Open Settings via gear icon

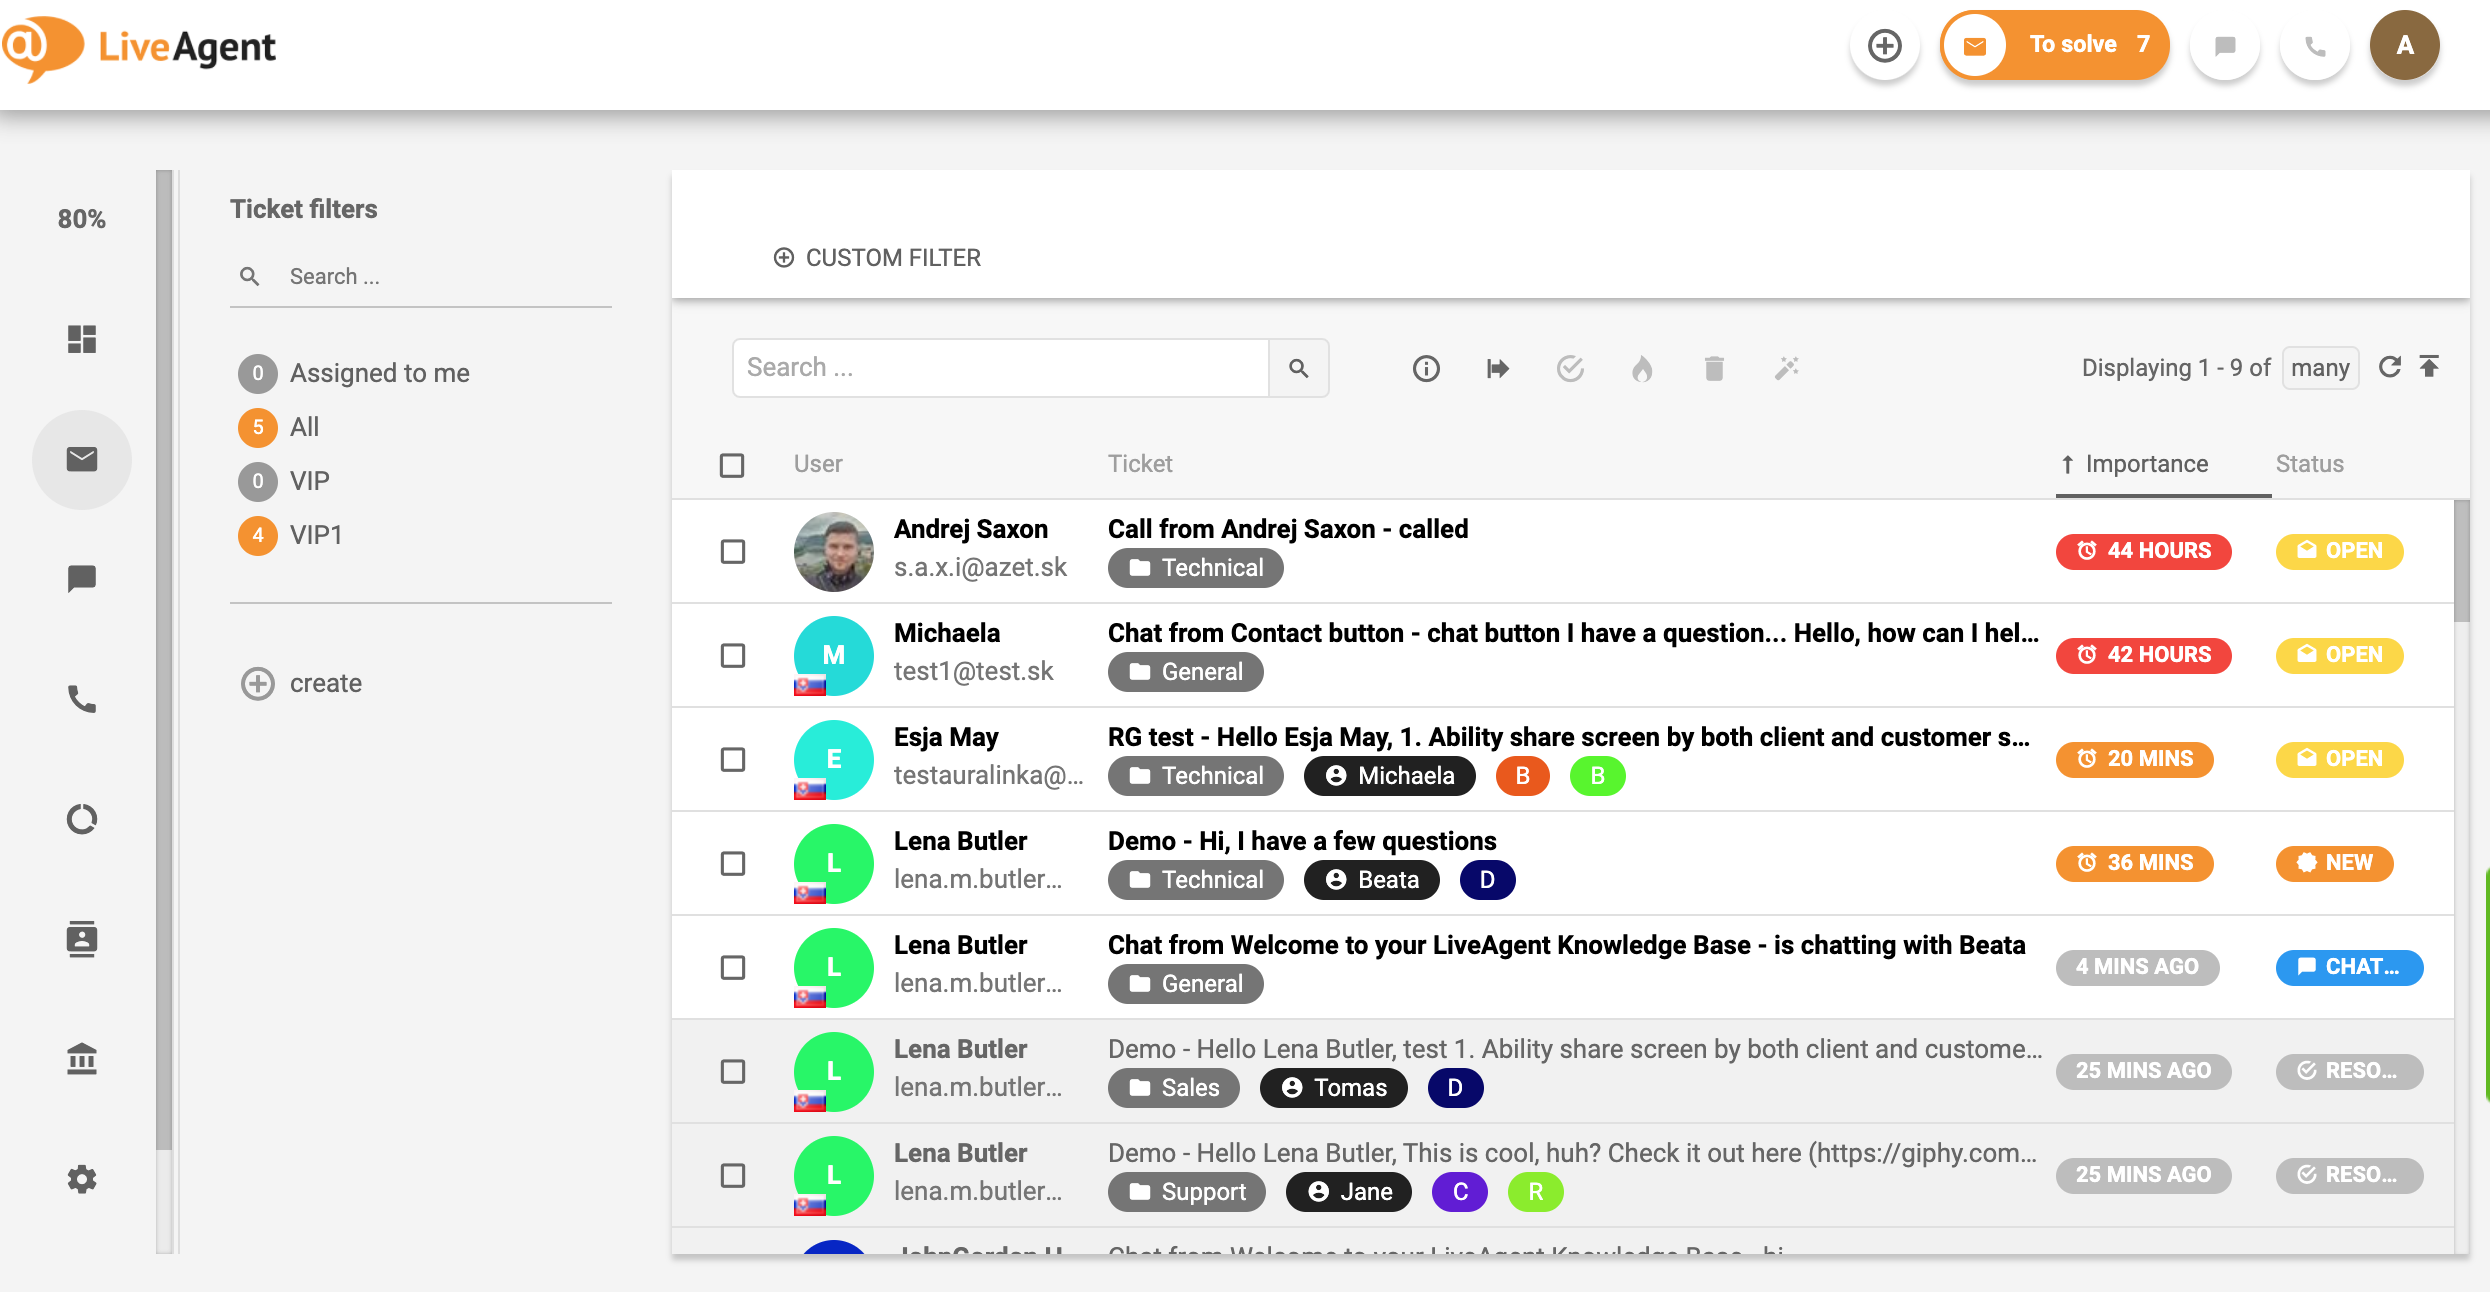tap(81, 1179)
